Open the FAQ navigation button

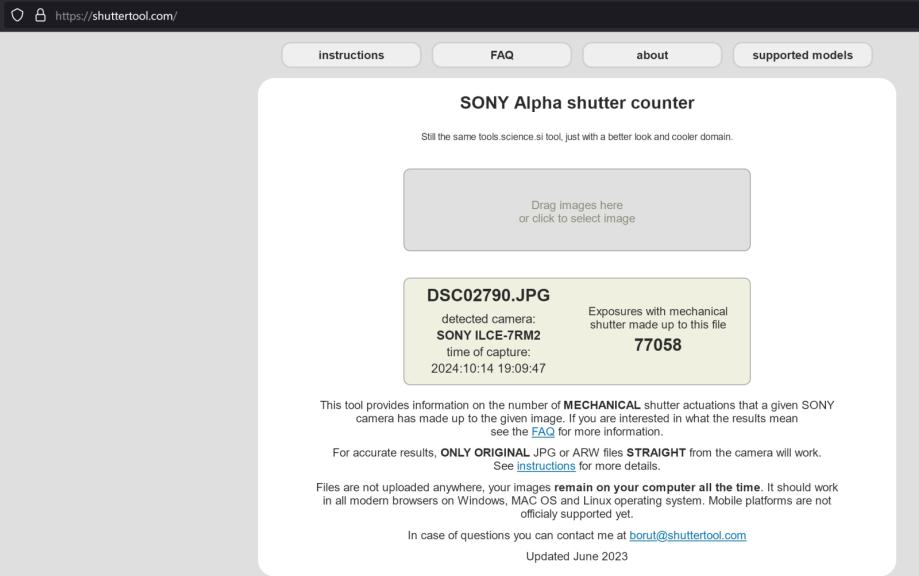[x=502, y=55]
